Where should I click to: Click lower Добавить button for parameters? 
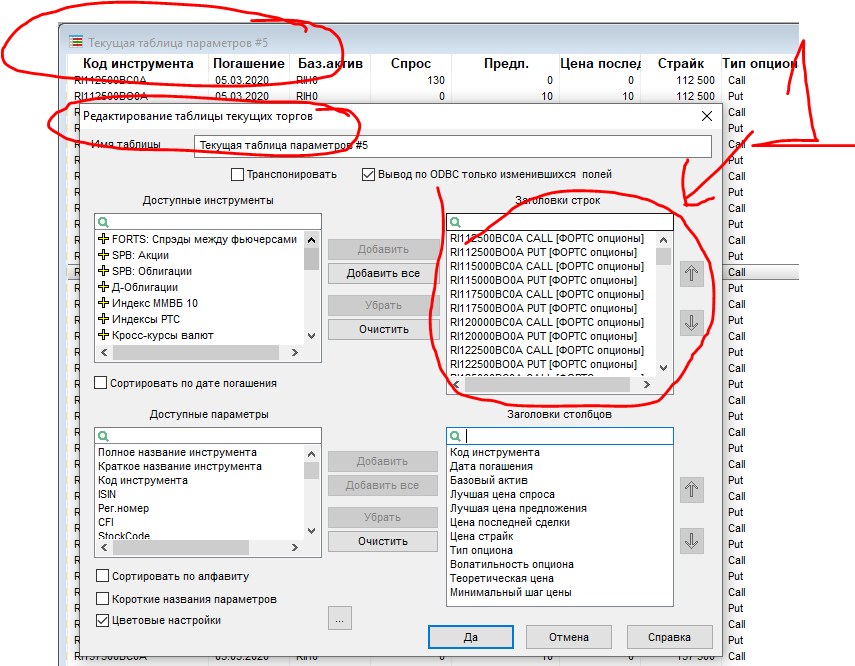coord(383,461)
